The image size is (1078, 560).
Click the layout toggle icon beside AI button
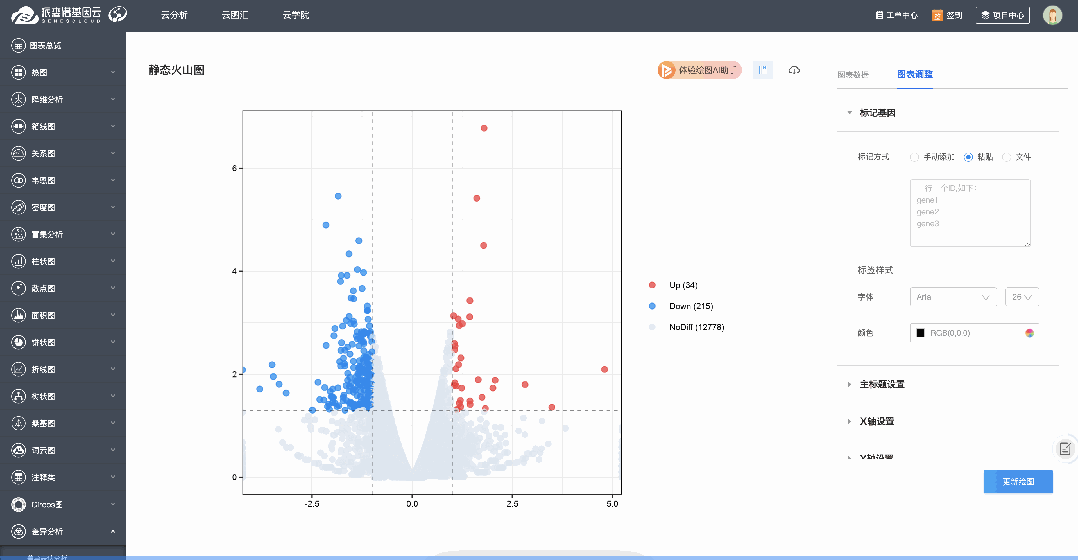tap(762, 70)
